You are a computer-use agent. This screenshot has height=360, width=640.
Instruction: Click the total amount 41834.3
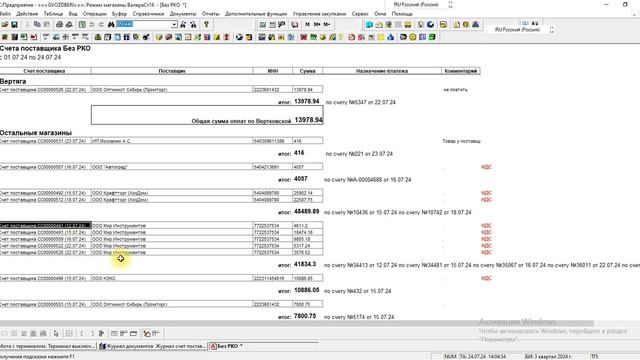pos(305,264)
